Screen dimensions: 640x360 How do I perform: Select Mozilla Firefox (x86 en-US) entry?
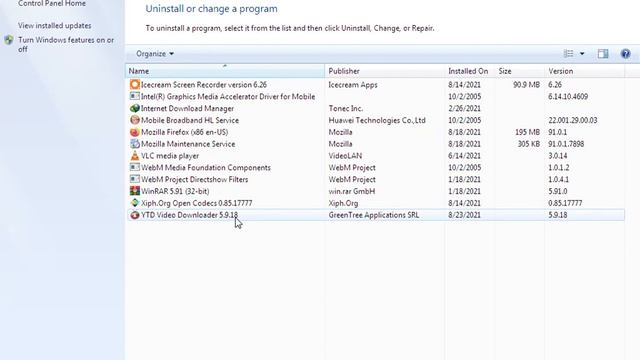click(184, 132)
